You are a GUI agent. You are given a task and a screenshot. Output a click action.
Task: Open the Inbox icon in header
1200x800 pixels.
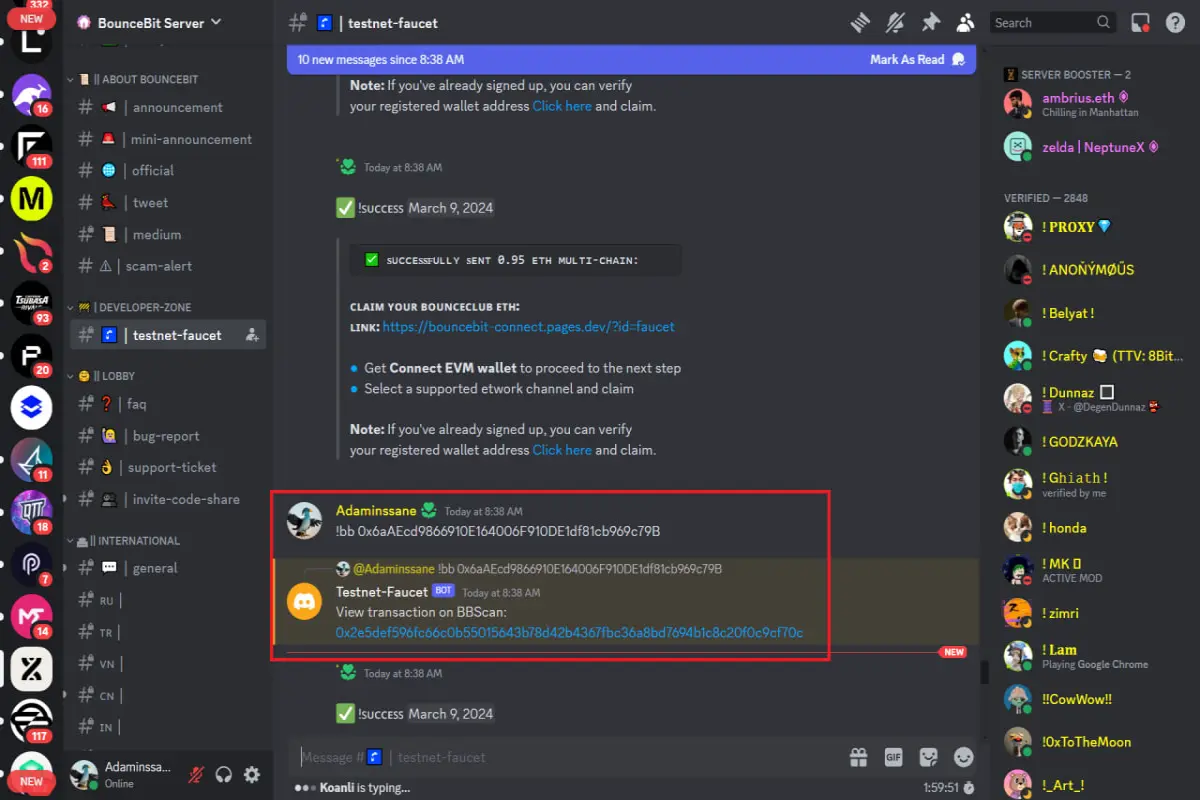click(1140, 22)
